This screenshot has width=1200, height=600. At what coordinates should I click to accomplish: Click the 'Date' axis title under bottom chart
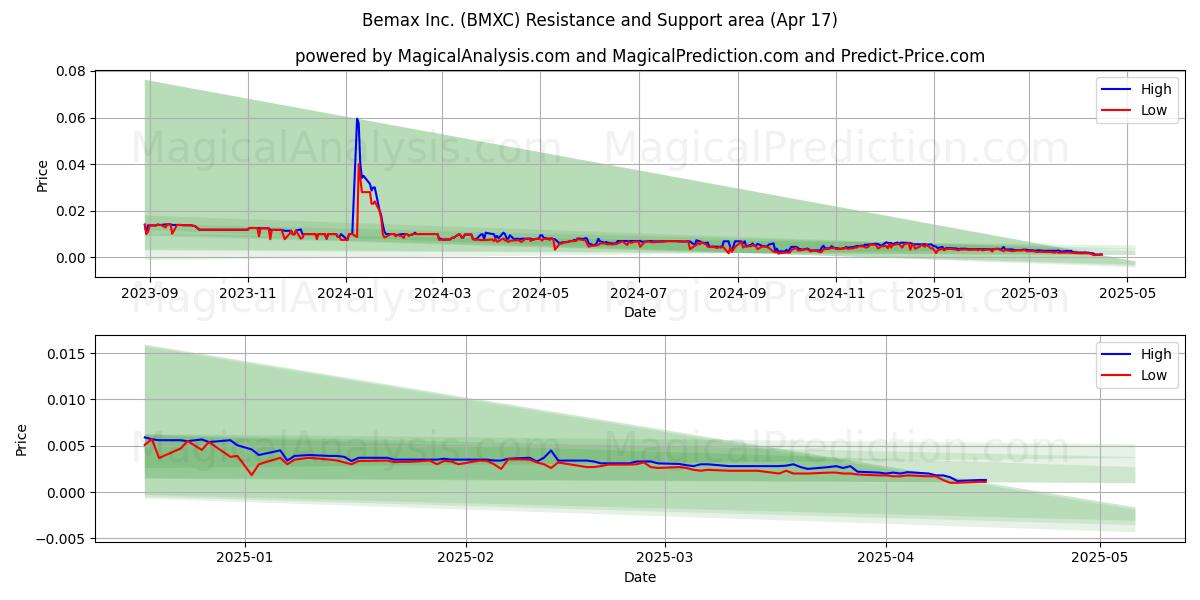(640, 577)
